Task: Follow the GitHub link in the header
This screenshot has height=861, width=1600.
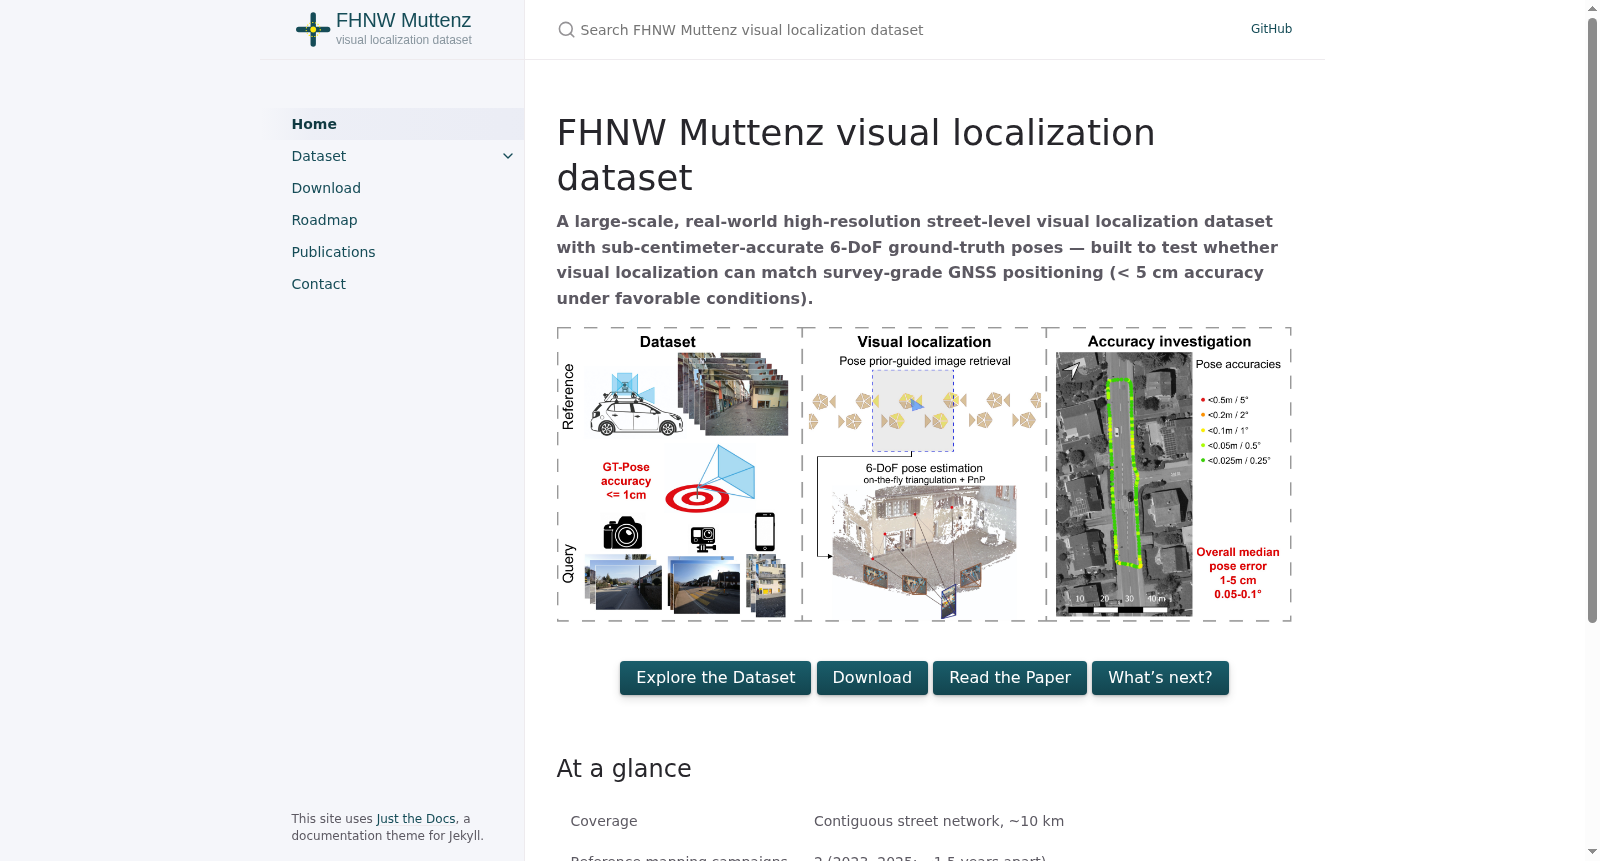Action: (x=1271, y=29)
